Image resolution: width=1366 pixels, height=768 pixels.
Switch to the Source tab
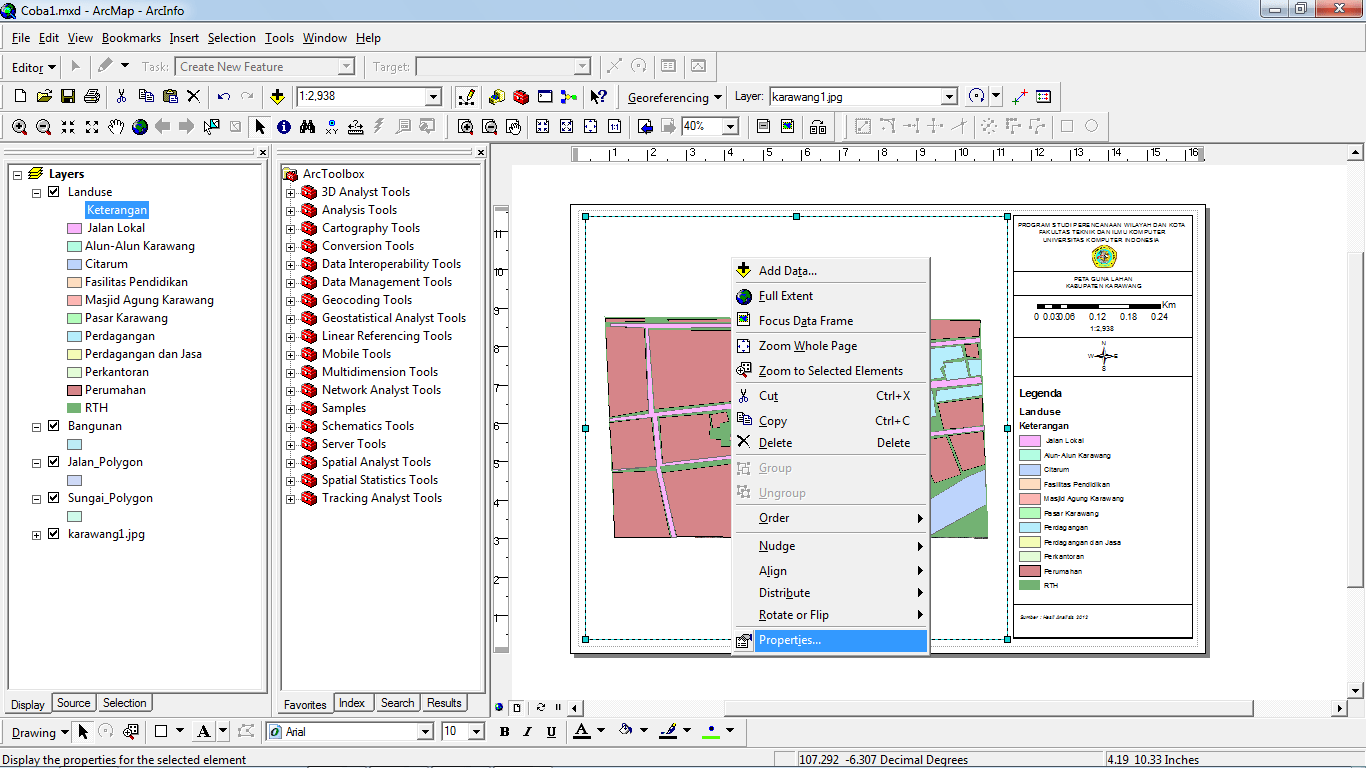[73, 703]
